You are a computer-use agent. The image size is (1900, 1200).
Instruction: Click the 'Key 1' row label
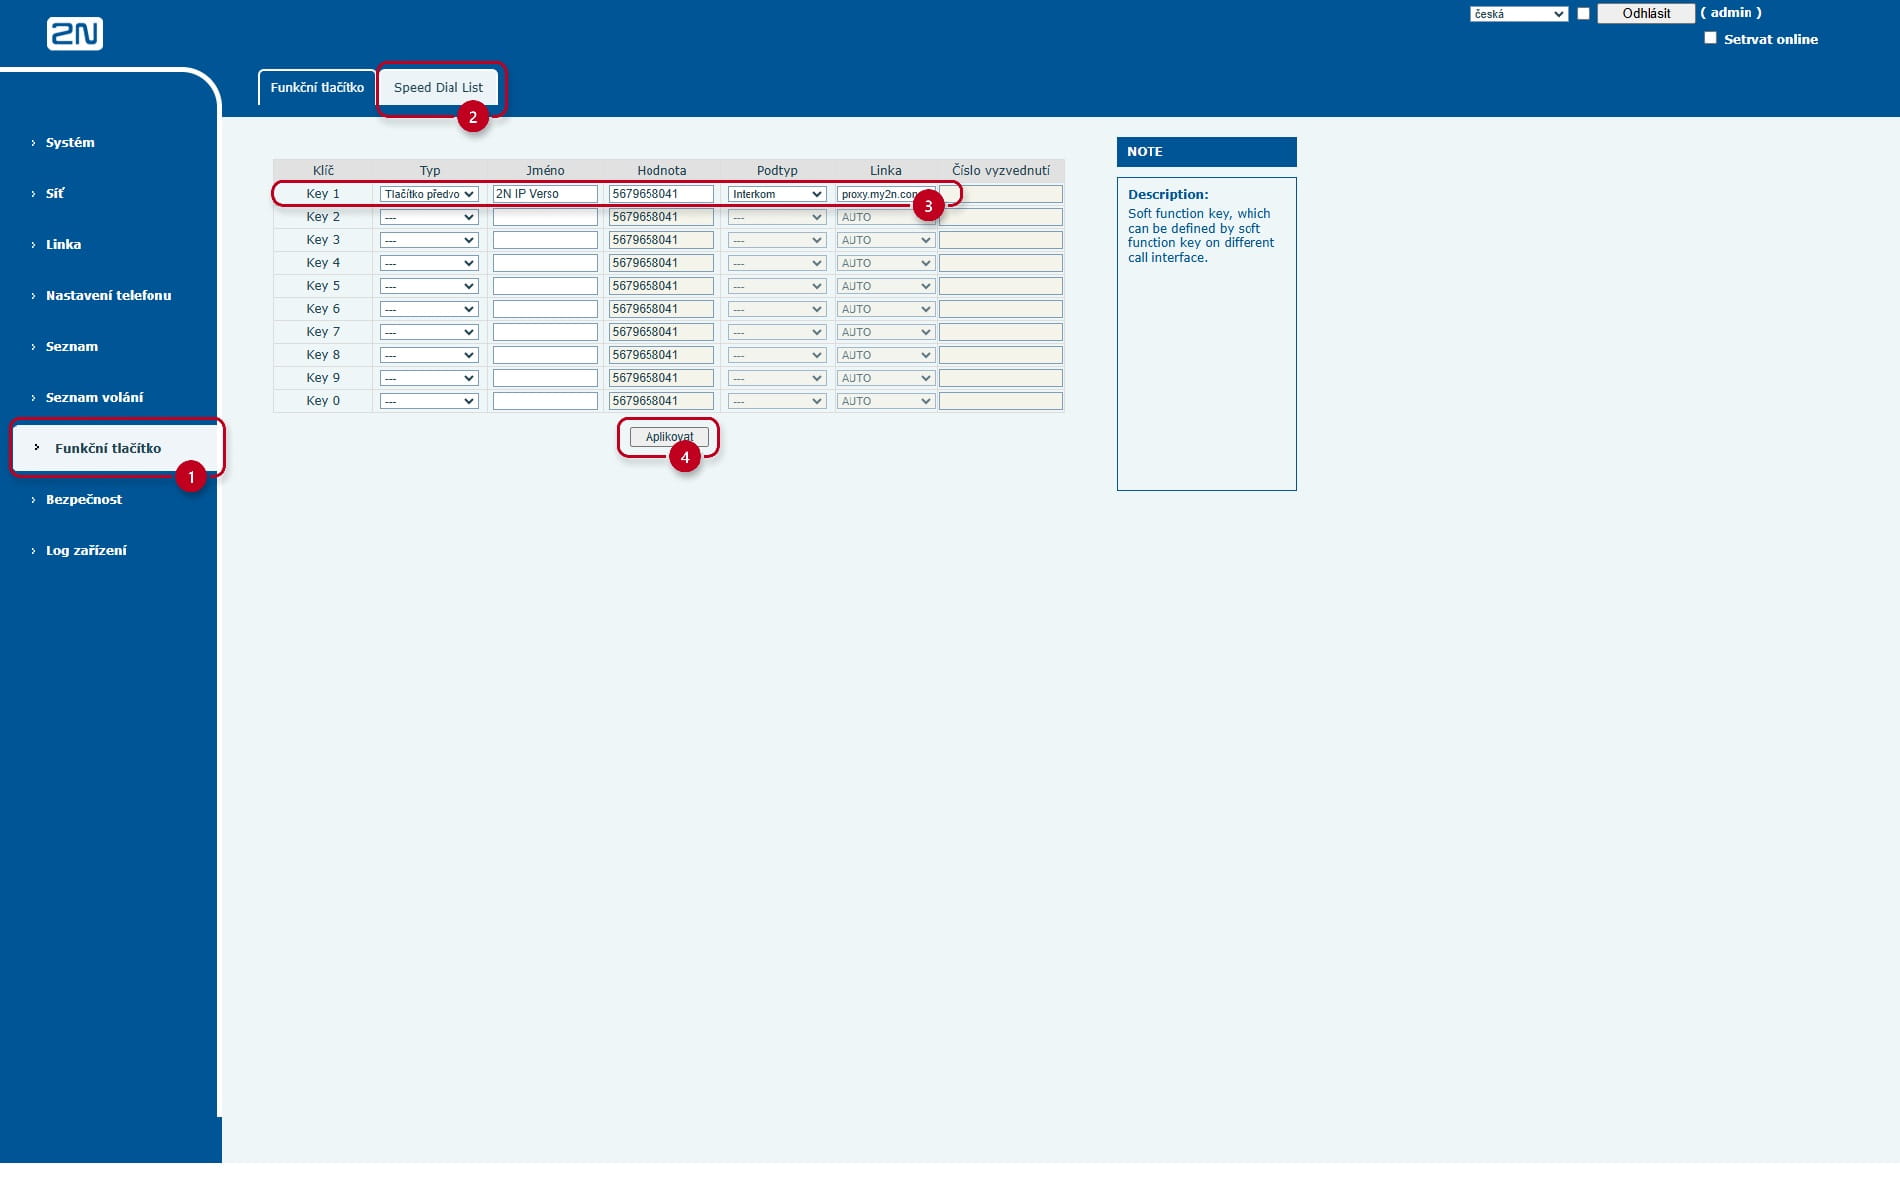323,194
